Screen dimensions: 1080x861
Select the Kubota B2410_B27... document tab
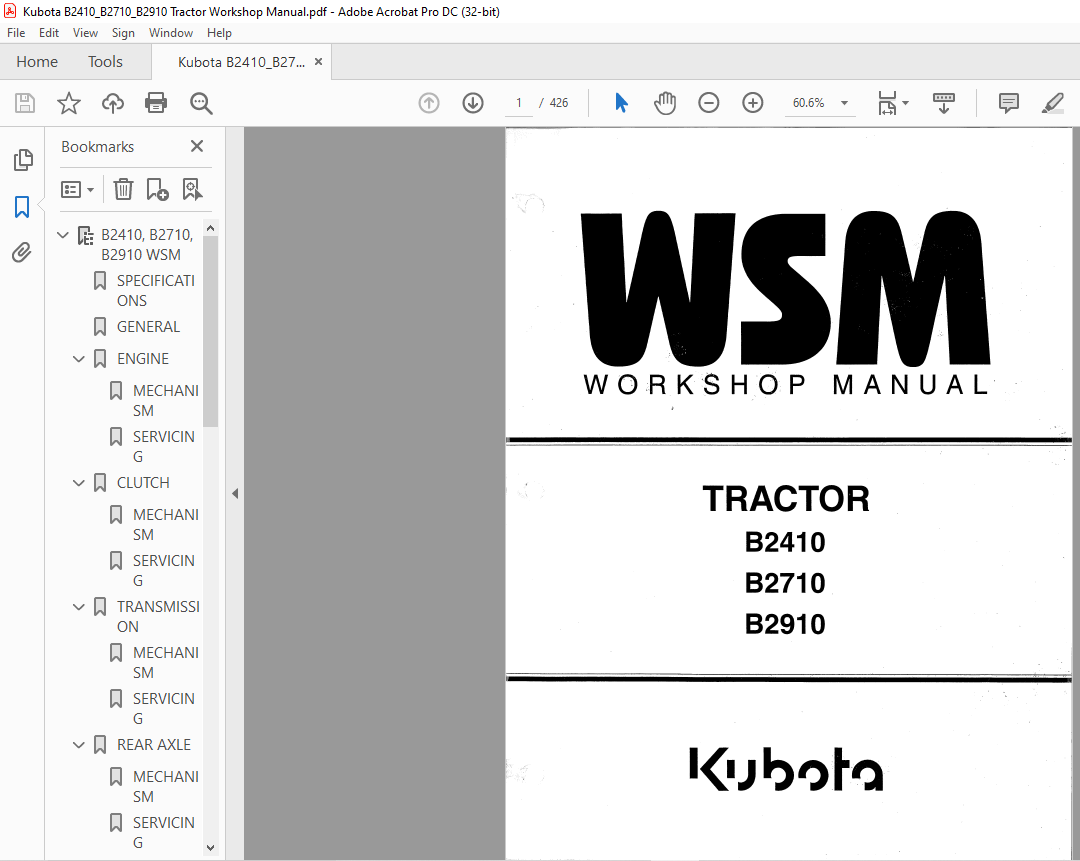tap(241, 62)
